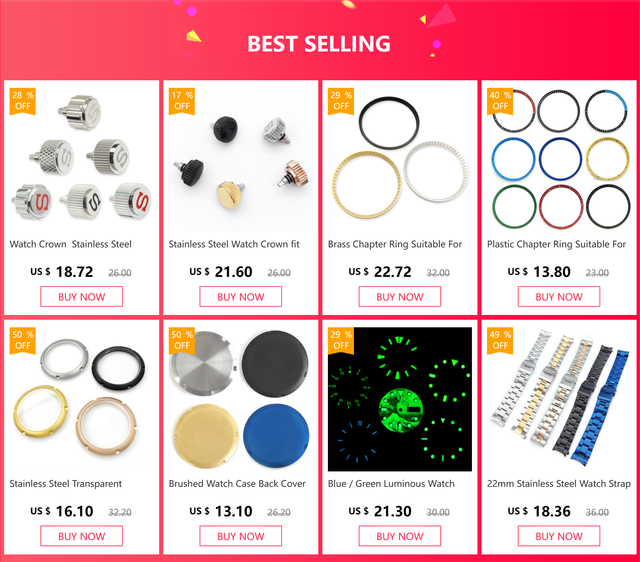This screenshot has width=640, height=562.
Task: Open the Stainless Steel Transparent case back image
Action: click(81, 399)
